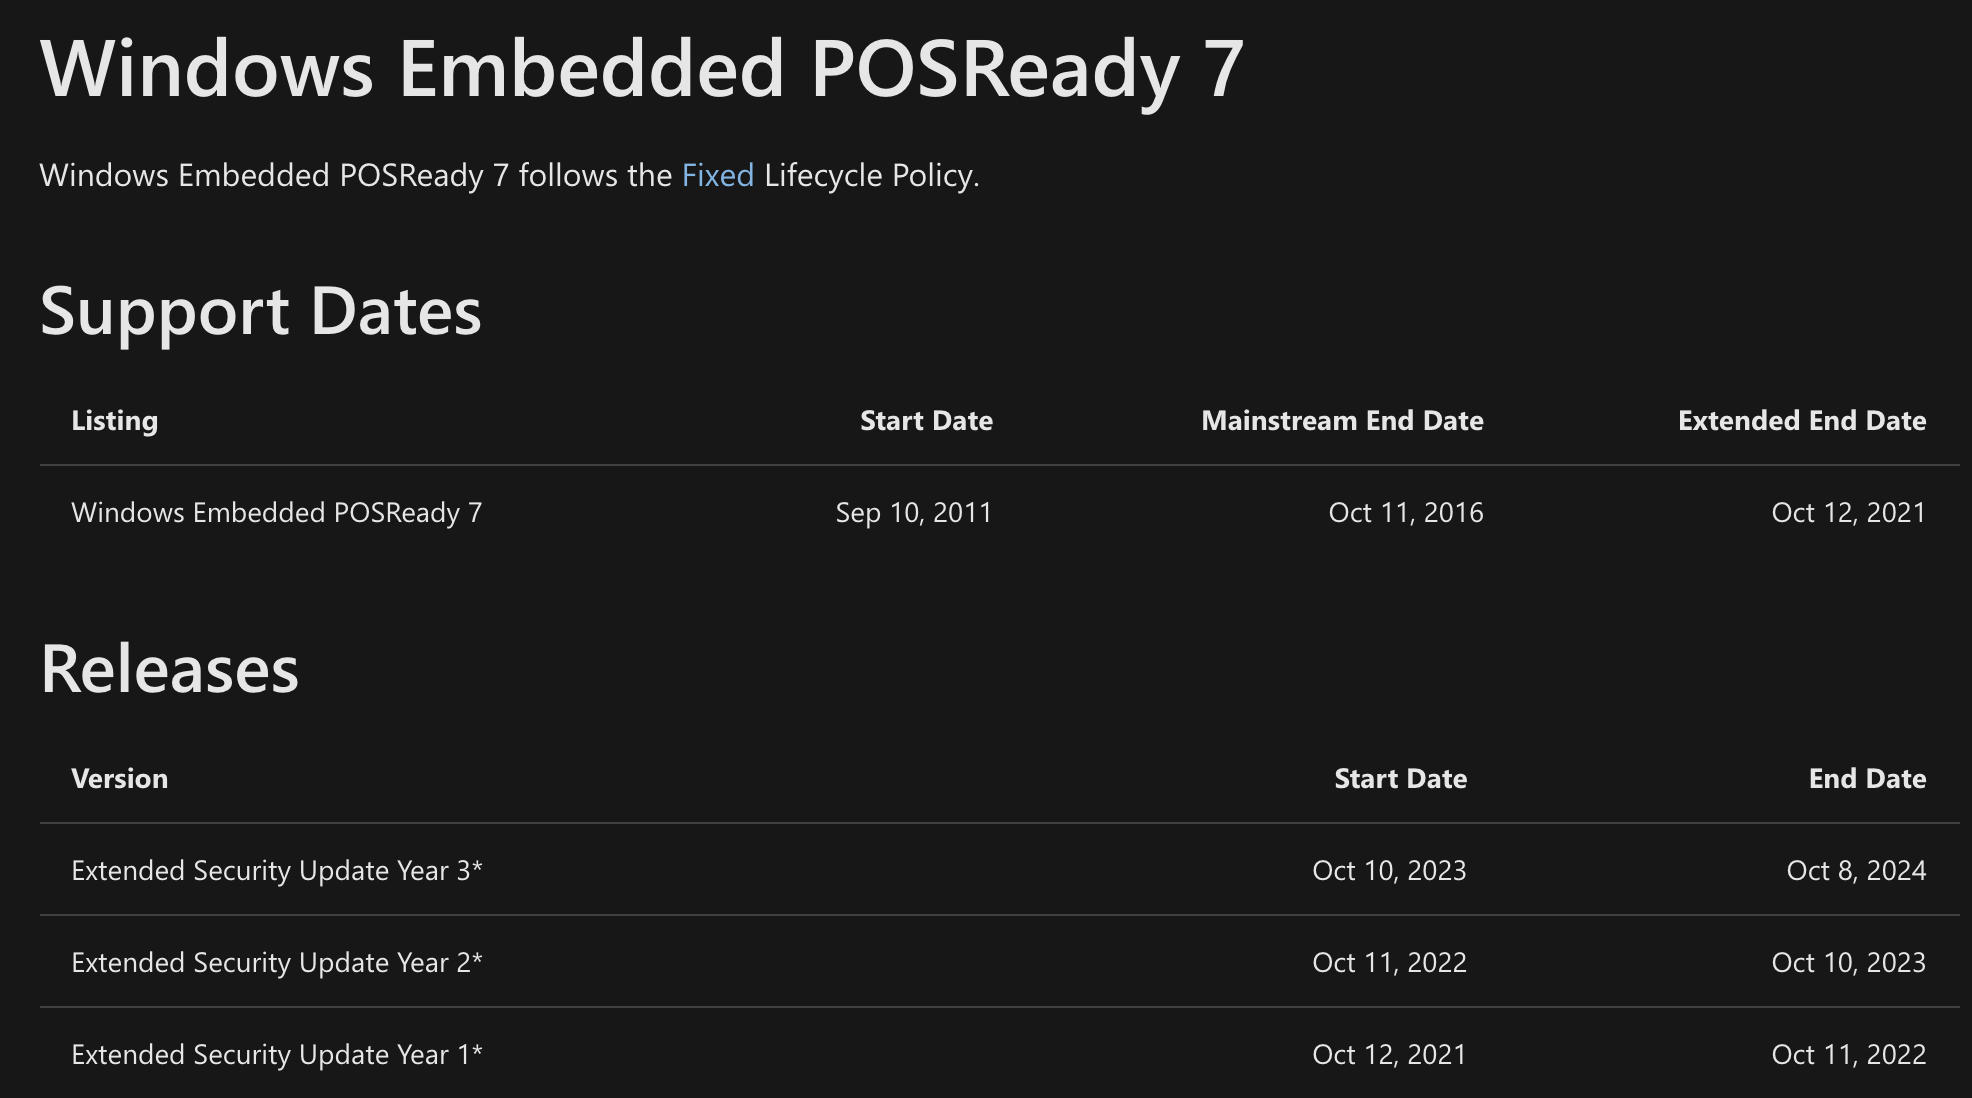
Task: Click the Extended End Date column header
Action: click(1801, 421)
